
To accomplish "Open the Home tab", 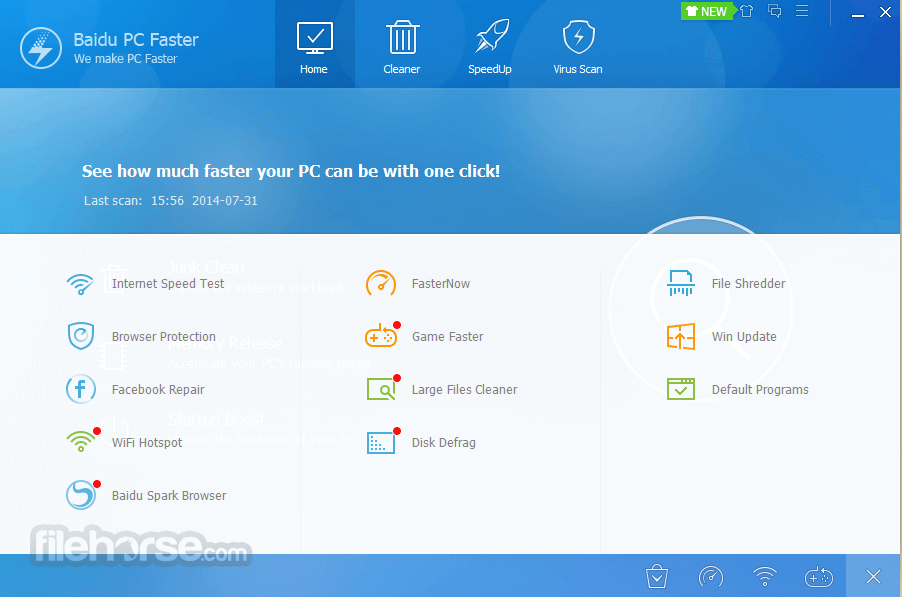I will pyautogui.click(x=315, y=45).
